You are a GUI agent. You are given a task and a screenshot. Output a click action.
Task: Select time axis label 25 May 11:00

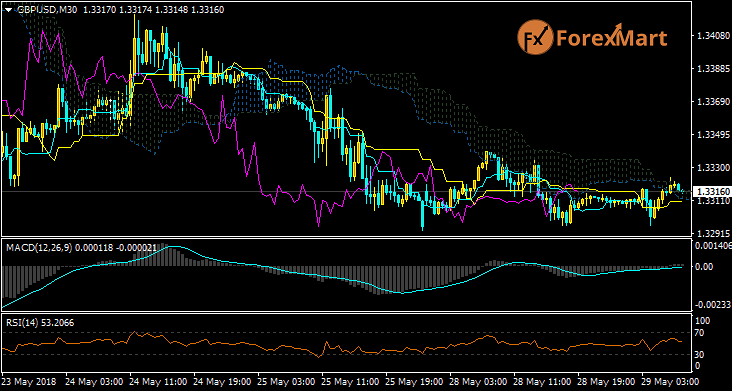pos(350,381)
